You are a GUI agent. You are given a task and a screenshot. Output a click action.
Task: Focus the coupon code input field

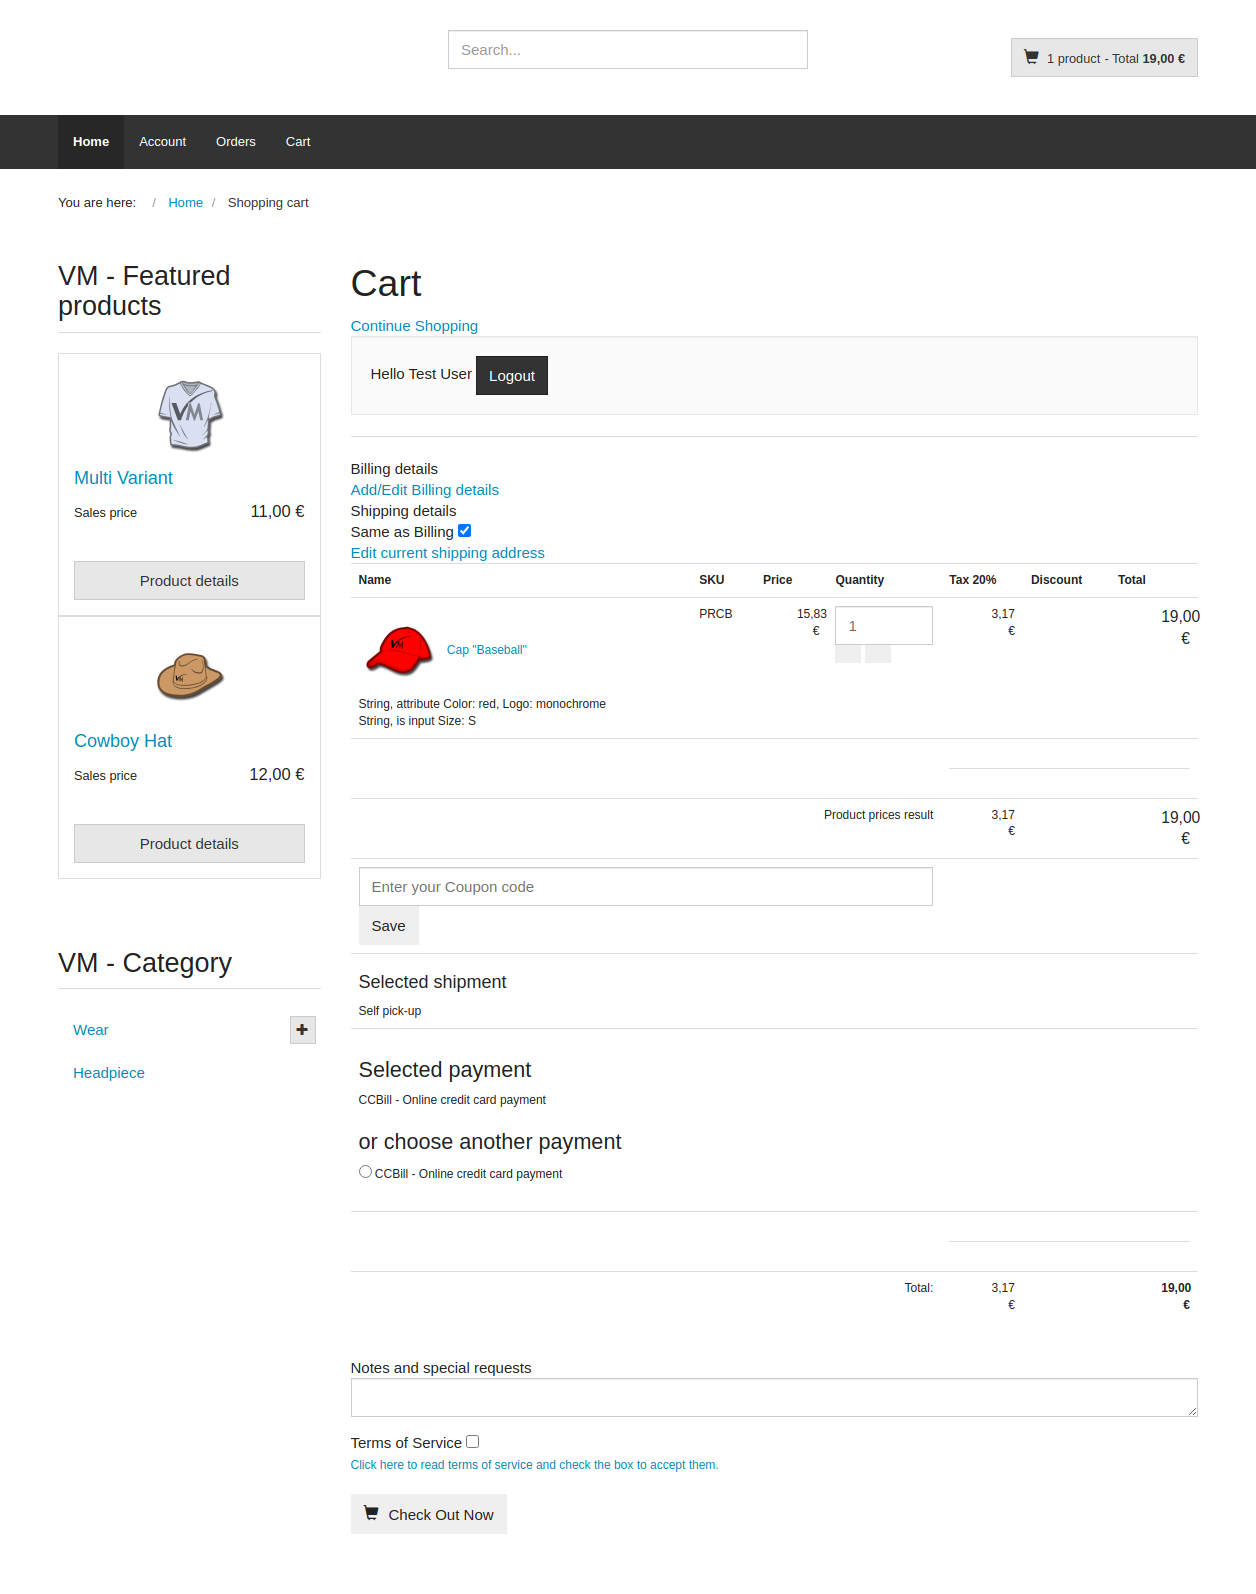(645, 887)
